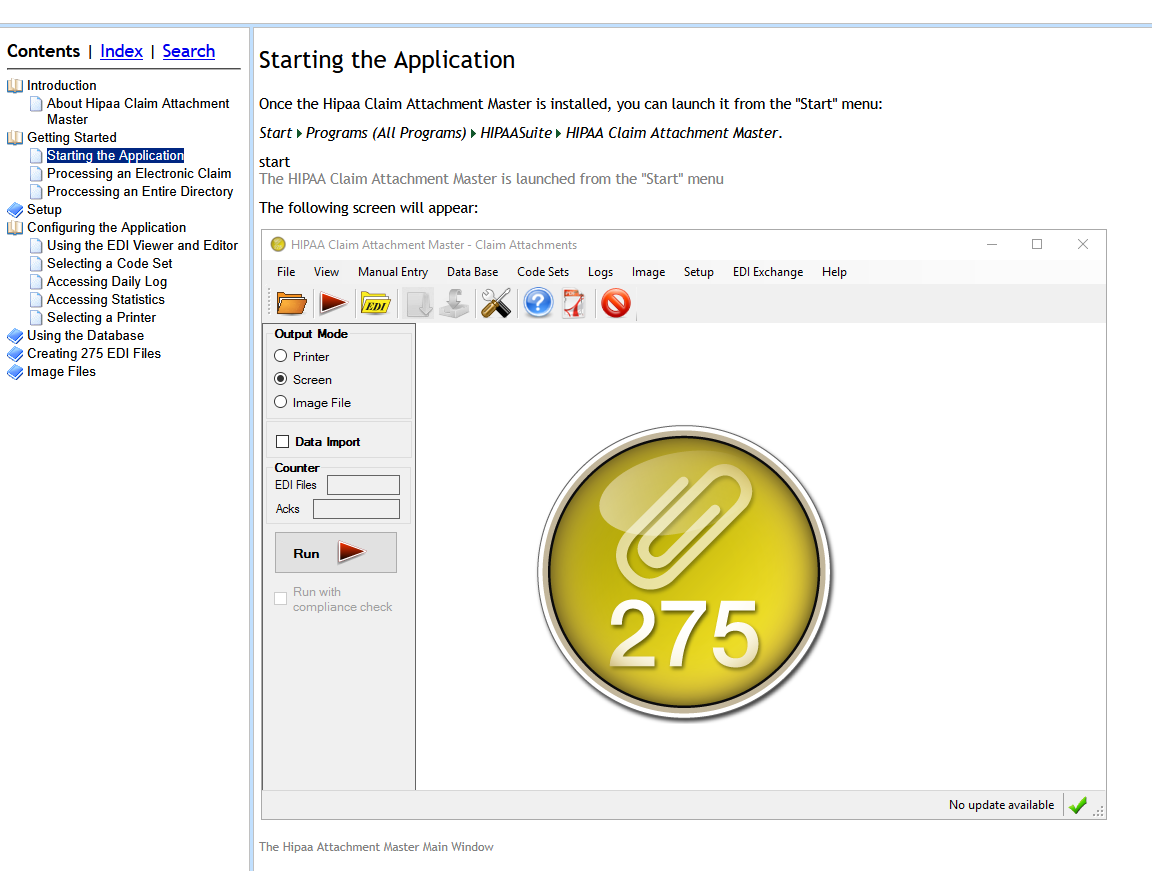Screen dimensions: 1152x871
Task: Click the EDI Files counter field
Action: pyautogui.click(x=363, y=485)
